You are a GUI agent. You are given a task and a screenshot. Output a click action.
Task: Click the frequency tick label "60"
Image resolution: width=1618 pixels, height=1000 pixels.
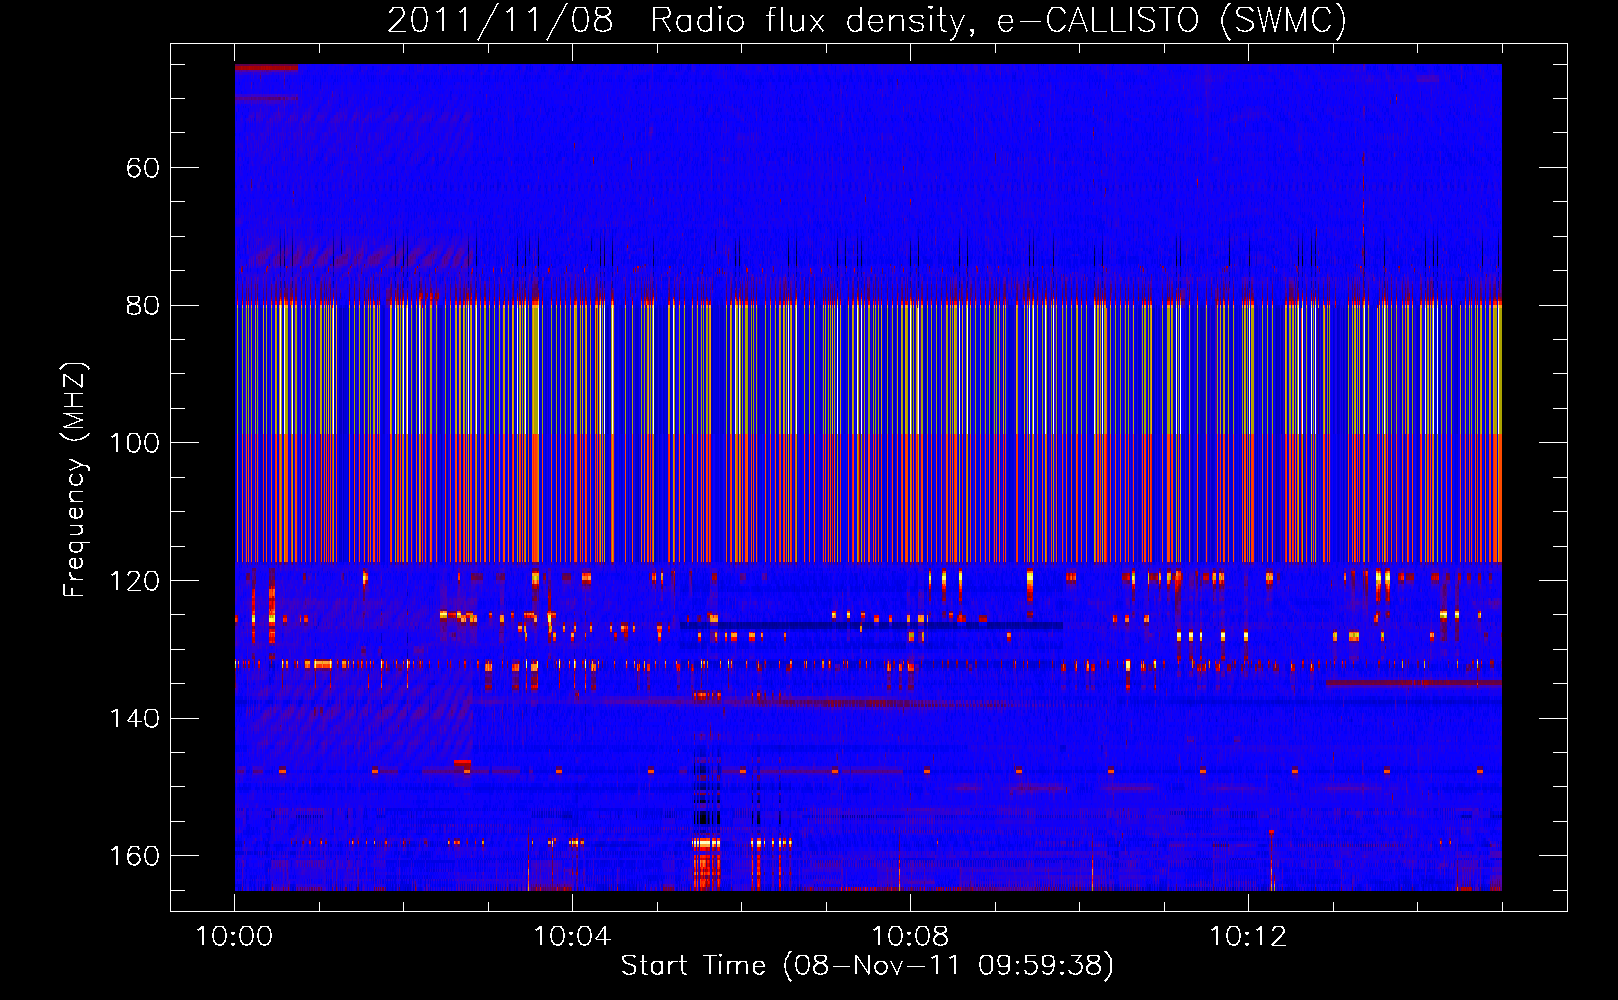pos(143,168)
